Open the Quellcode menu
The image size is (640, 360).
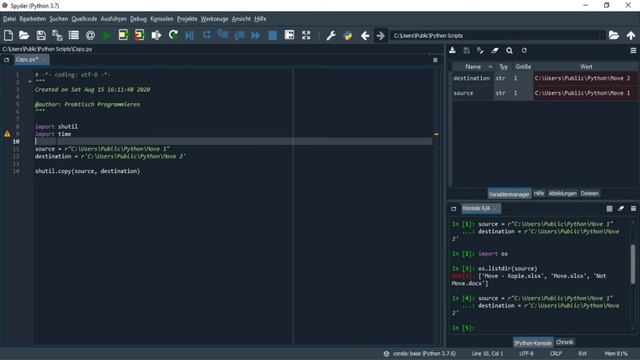[x=84, y=19]
